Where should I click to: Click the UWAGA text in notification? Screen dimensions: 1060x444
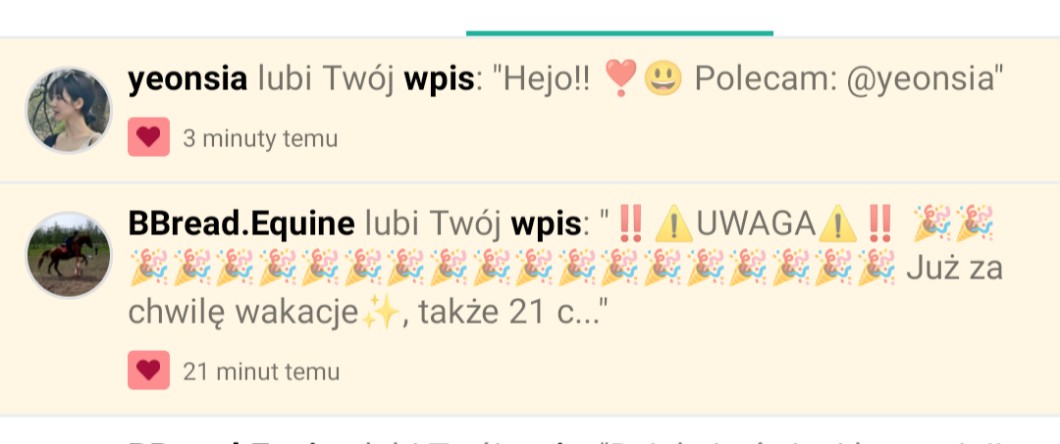tap(756, 224)
